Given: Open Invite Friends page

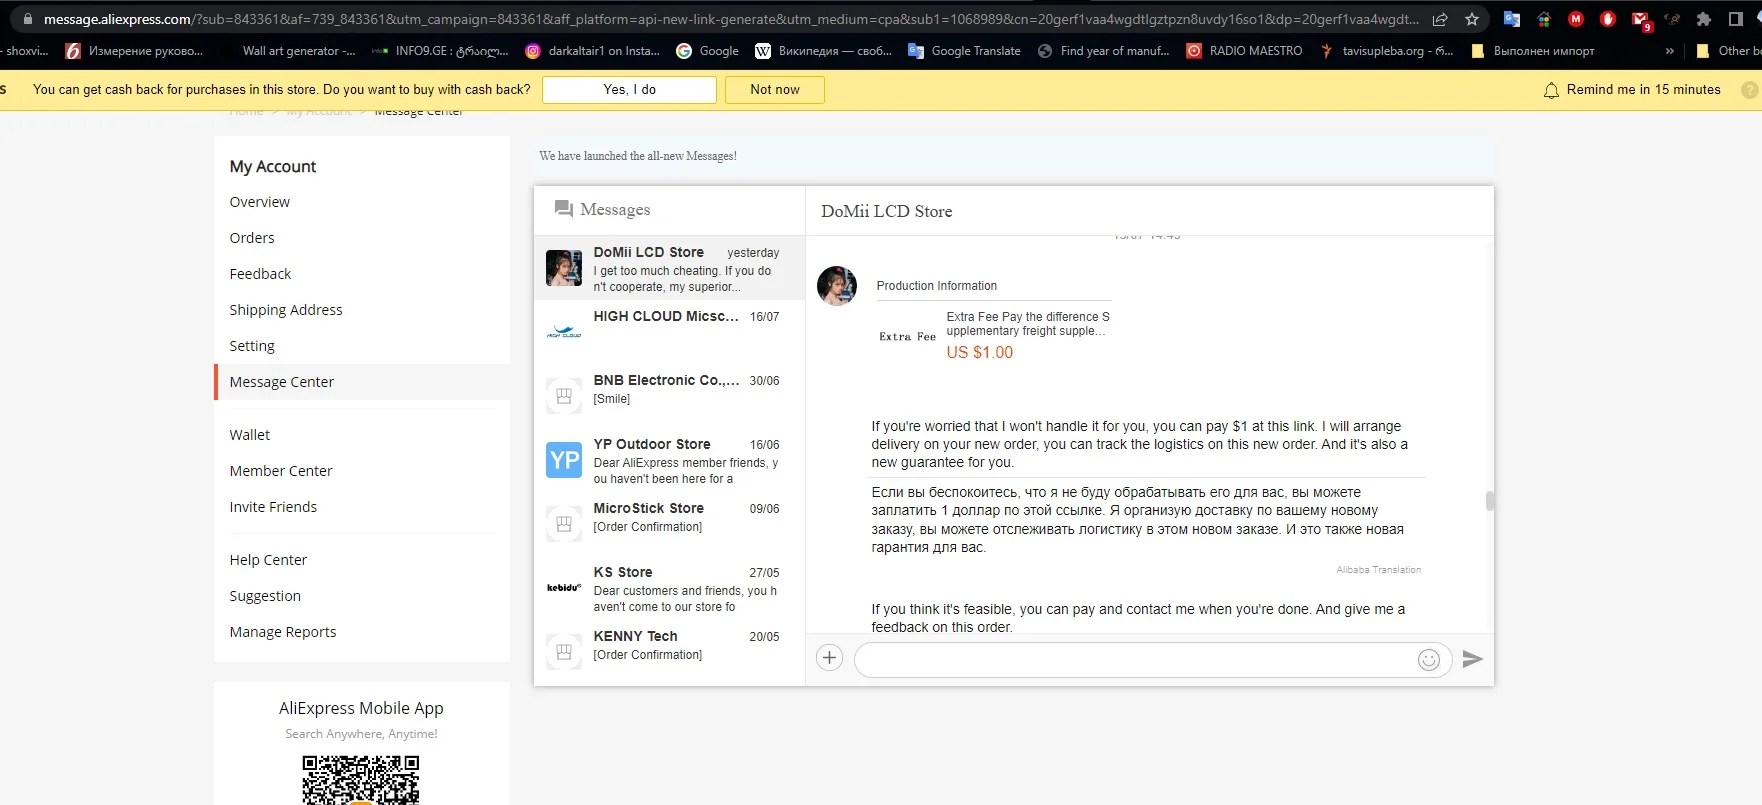Looking at the screenshot, I should [x=273, y=507].
